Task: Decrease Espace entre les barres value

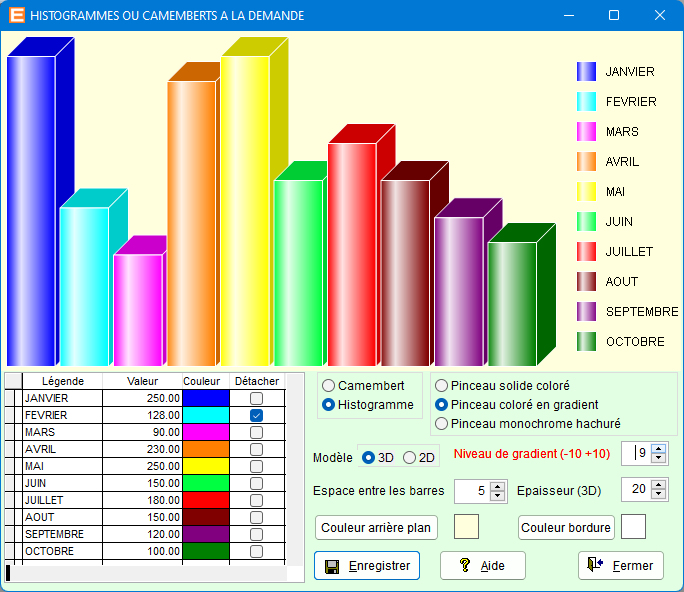Action: click(497, 496)
